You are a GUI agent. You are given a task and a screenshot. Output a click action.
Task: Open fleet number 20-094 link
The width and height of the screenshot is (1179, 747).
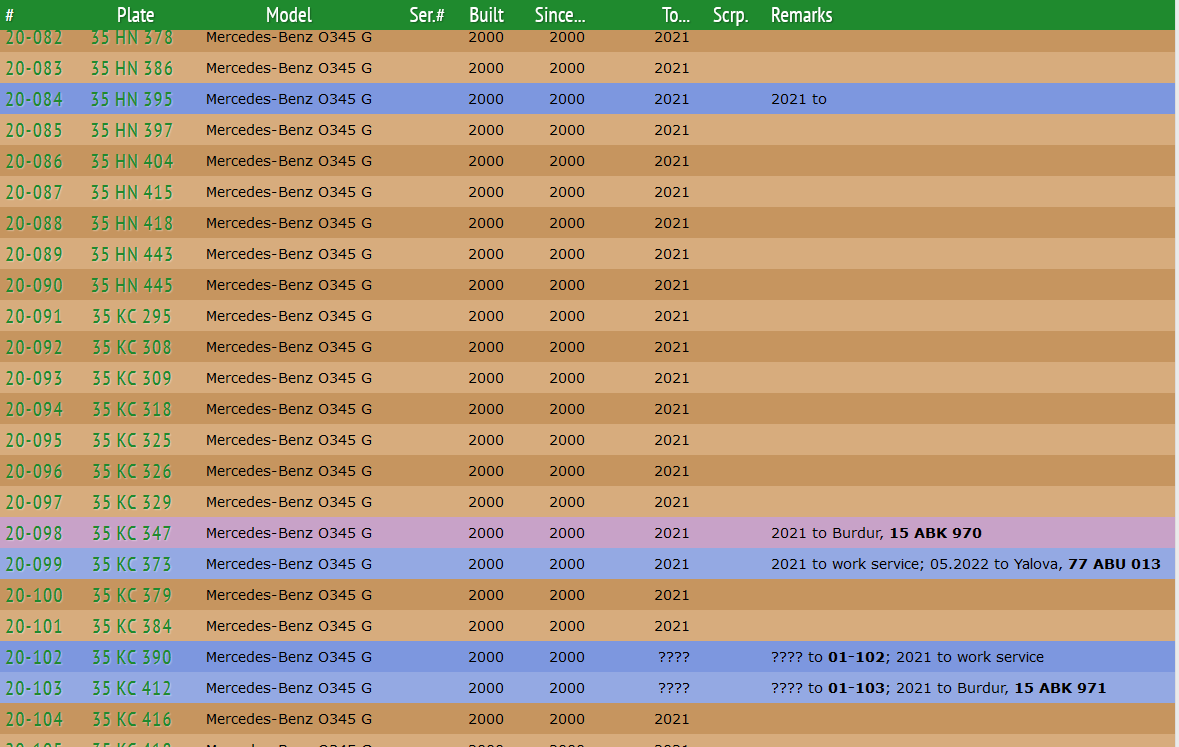(34, 409)
